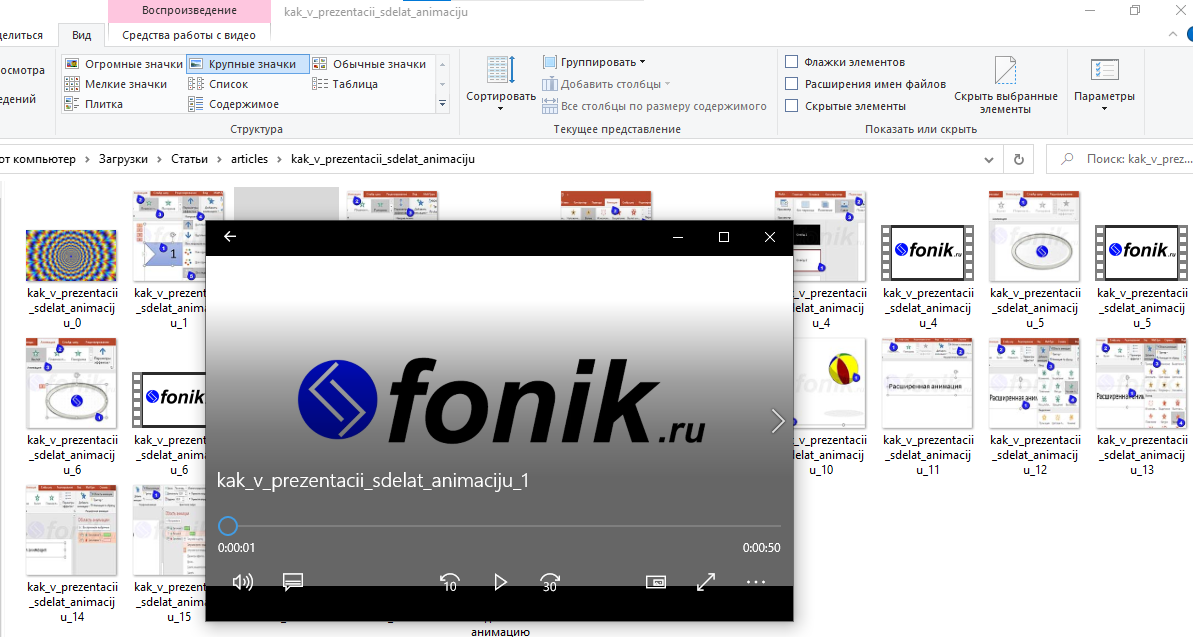
Task: Go back using video player arrow
Action: point(230,237)
